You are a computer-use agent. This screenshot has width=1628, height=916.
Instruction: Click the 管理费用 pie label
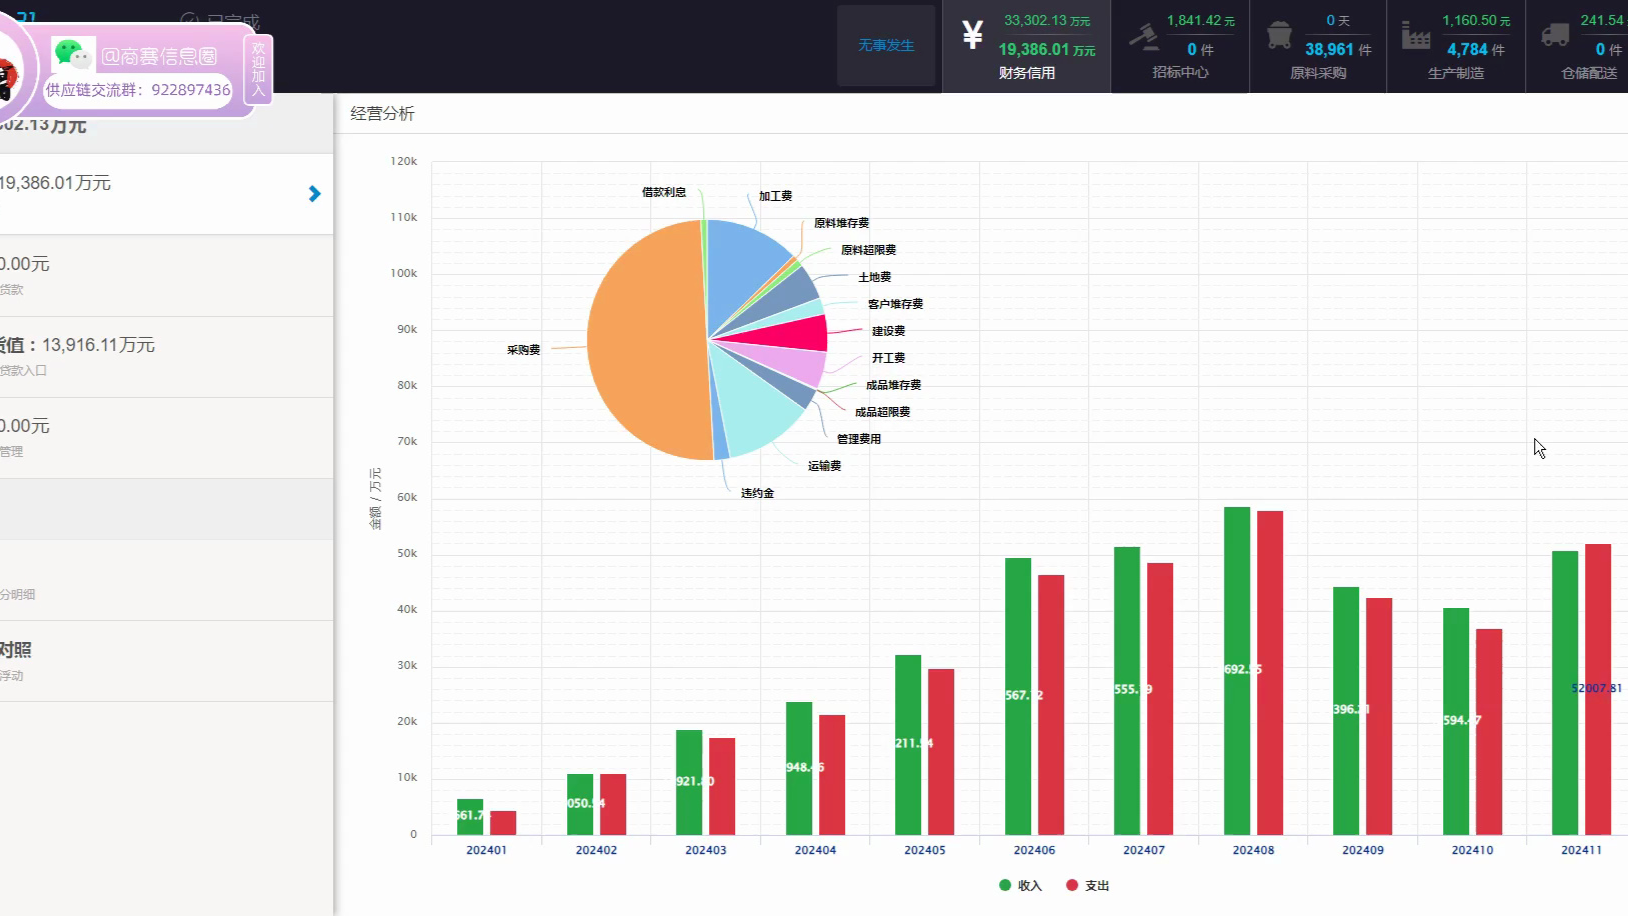tap(859, 439)
